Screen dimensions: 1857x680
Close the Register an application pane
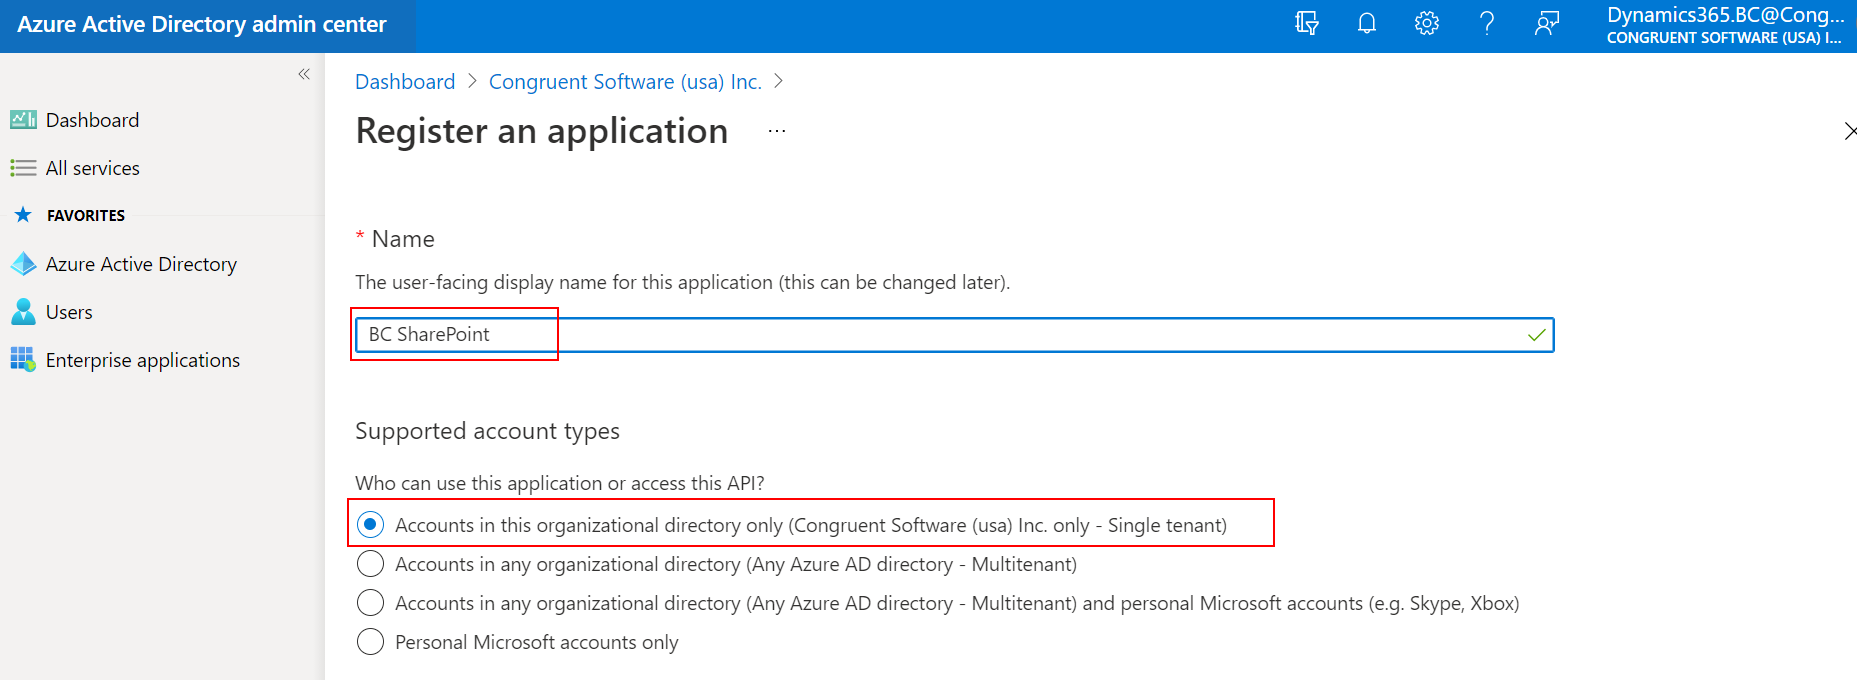point(1849,131)
